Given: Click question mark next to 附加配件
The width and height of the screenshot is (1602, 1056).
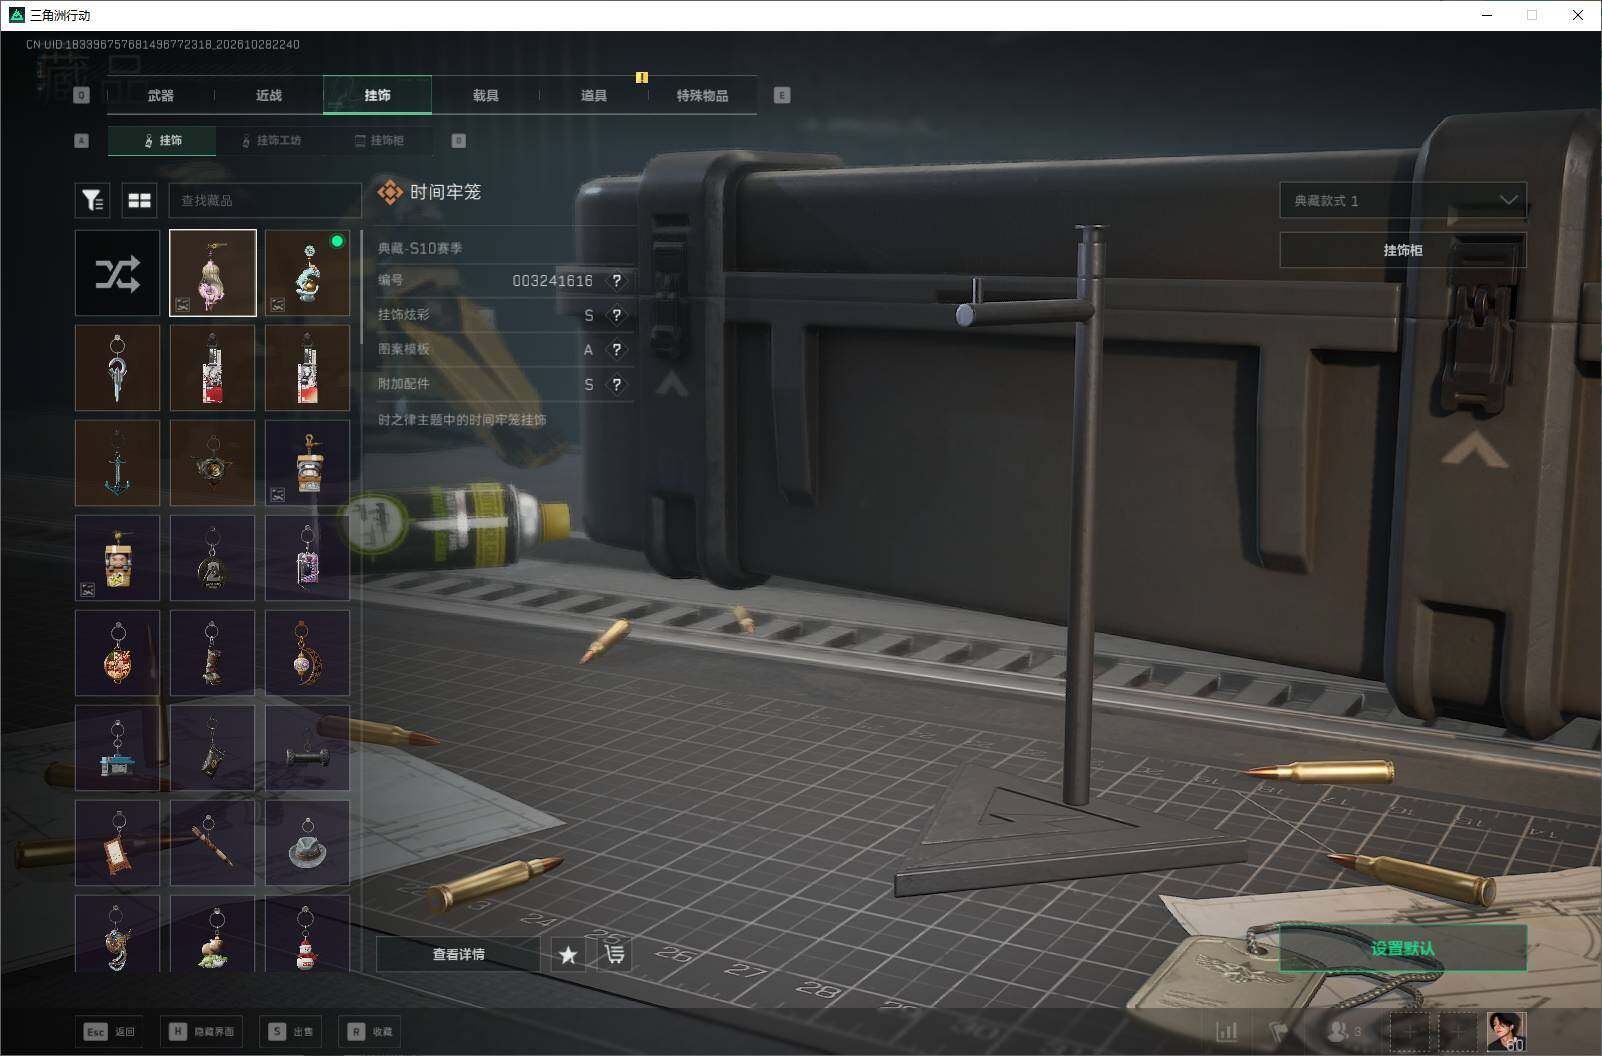Looking at the screenshot, I should tap(617, 384).
